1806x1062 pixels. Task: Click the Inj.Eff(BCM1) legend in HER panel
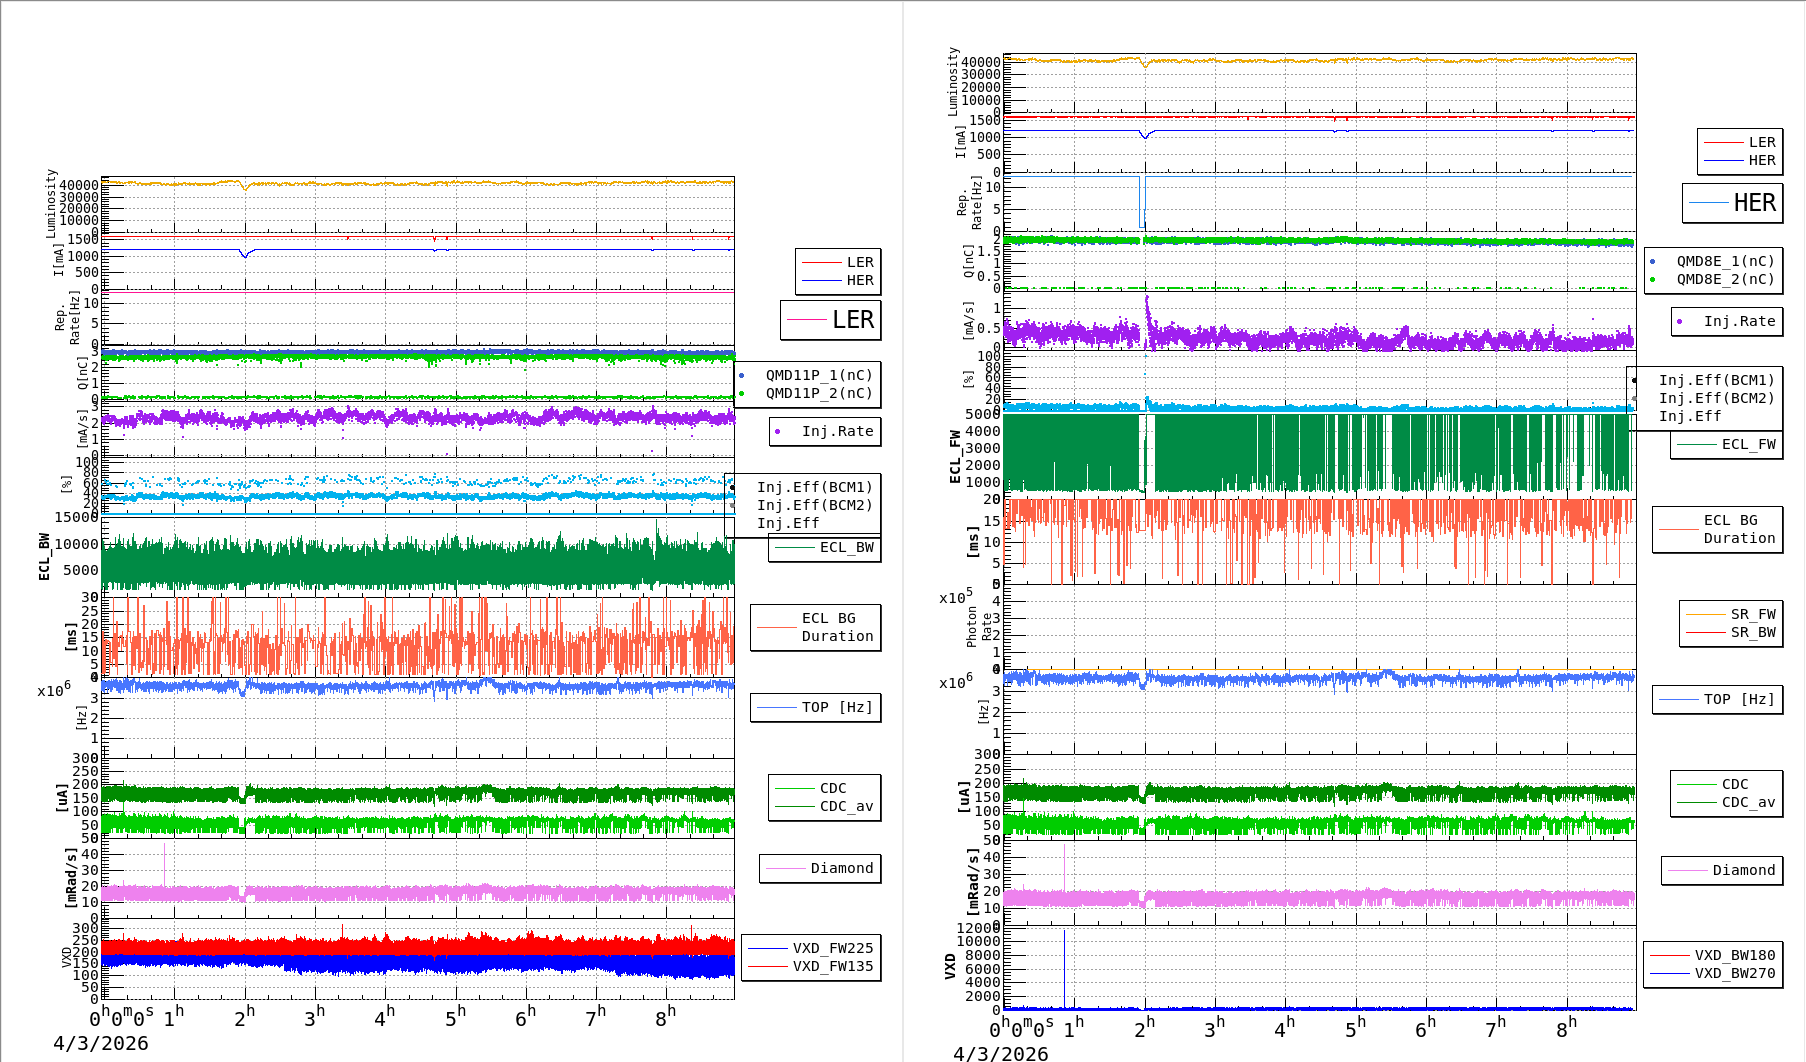[1716, 380]
